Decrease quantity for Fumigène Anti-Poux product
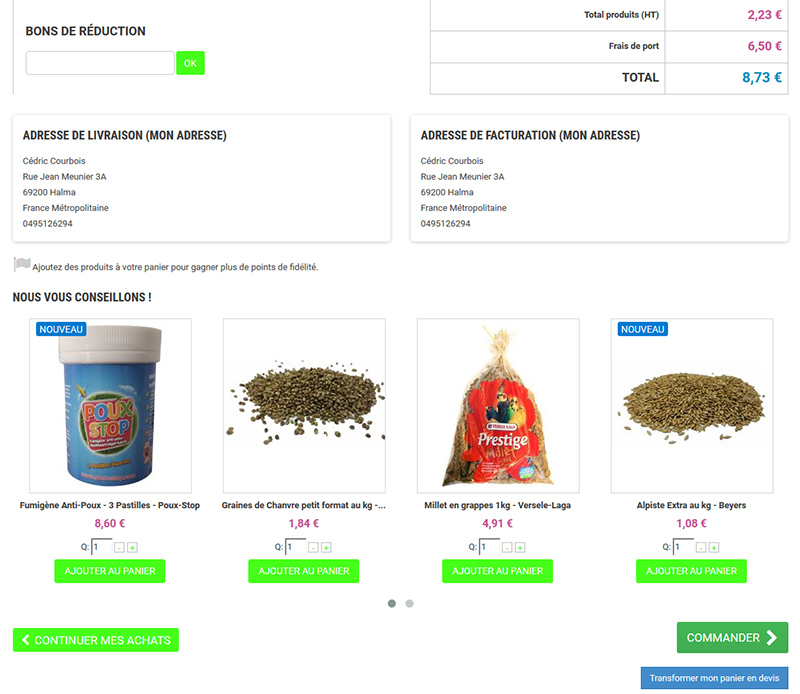 tap(119, 548)
